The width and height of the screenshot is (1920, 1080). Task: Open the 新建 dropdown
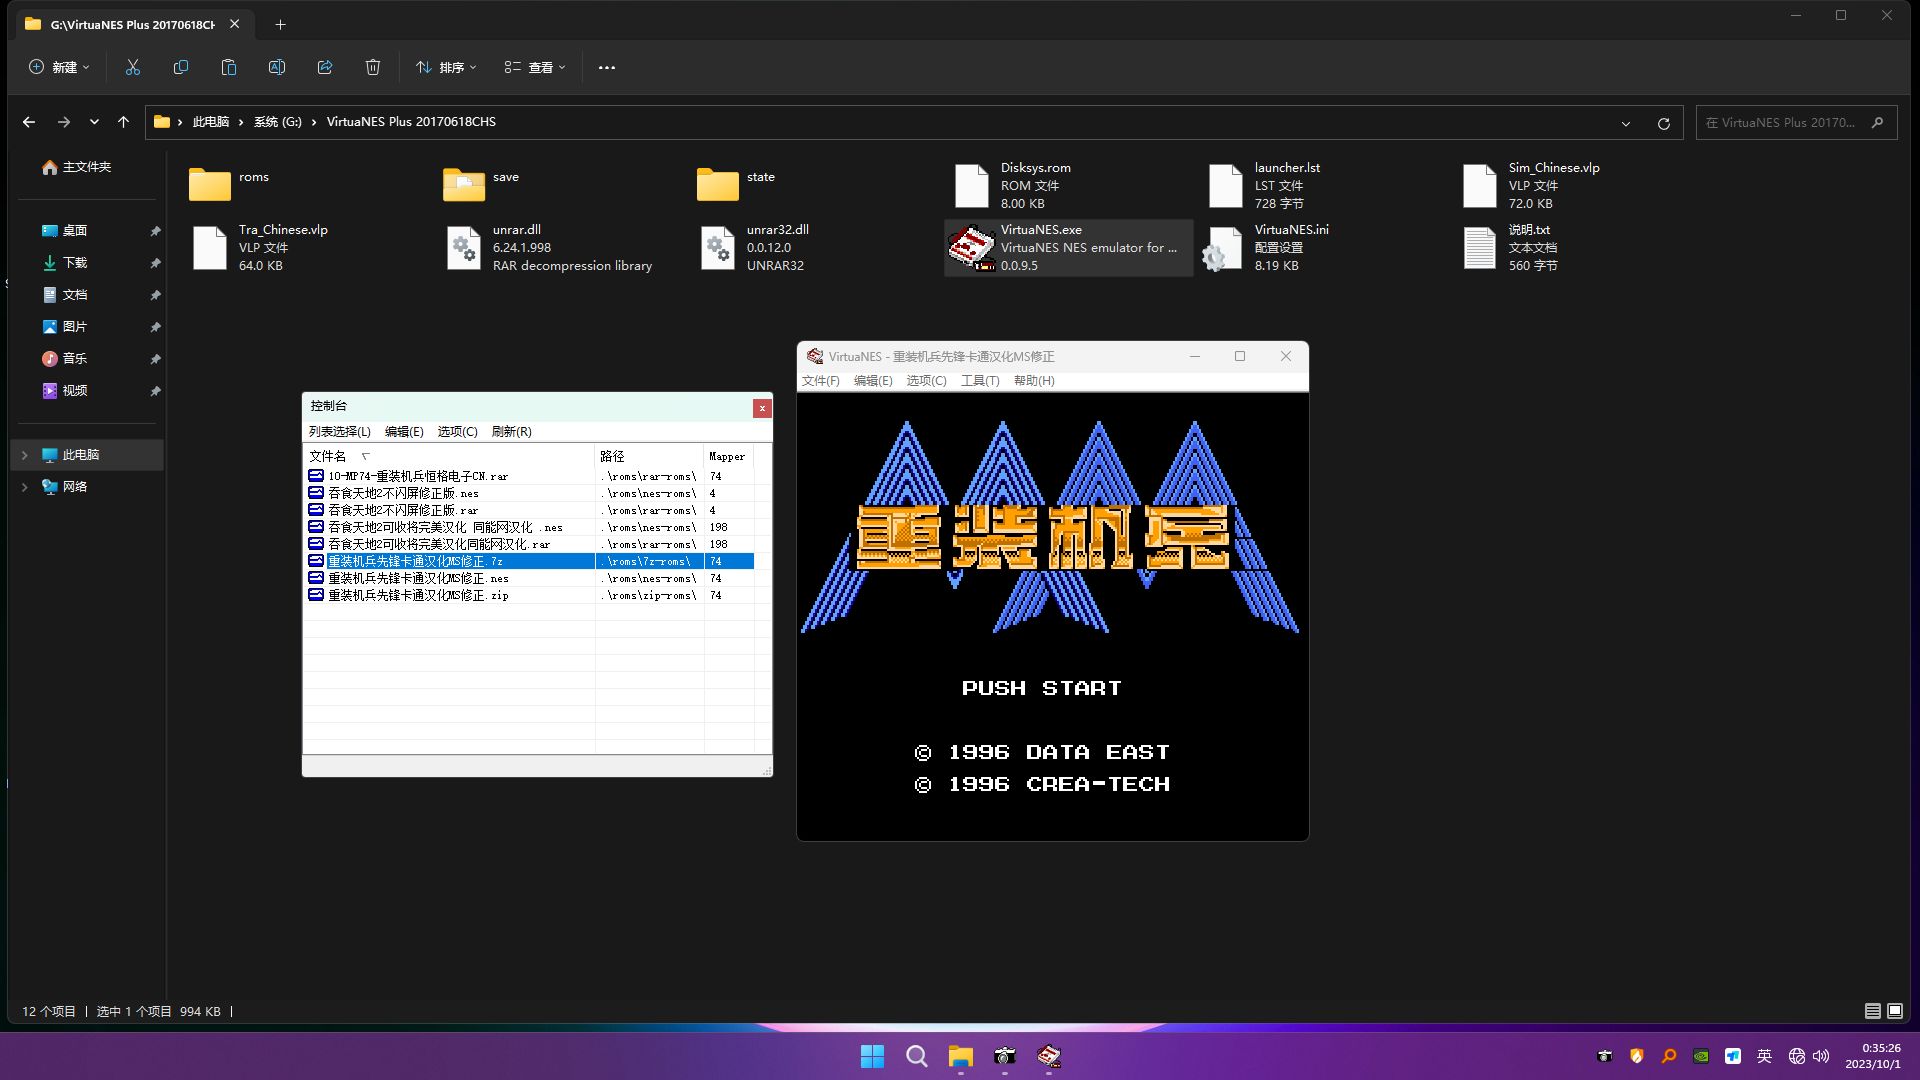coord(60,67)
